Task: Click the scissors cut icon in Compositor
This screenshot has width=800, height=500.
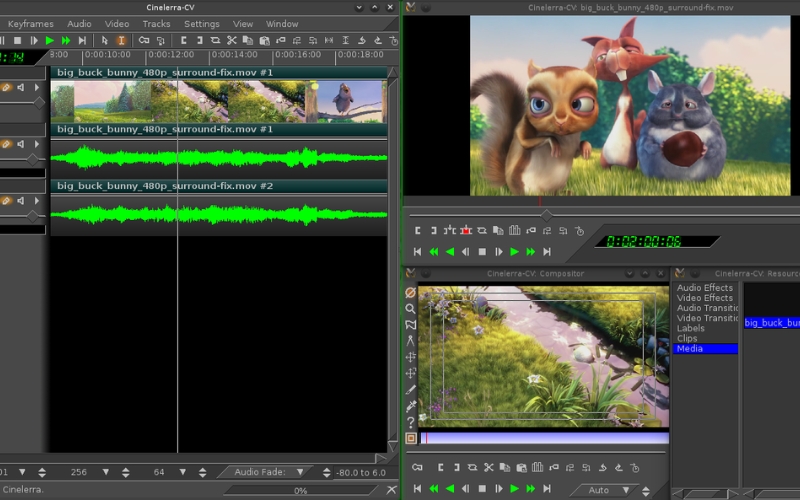Action: click(488, 467)
